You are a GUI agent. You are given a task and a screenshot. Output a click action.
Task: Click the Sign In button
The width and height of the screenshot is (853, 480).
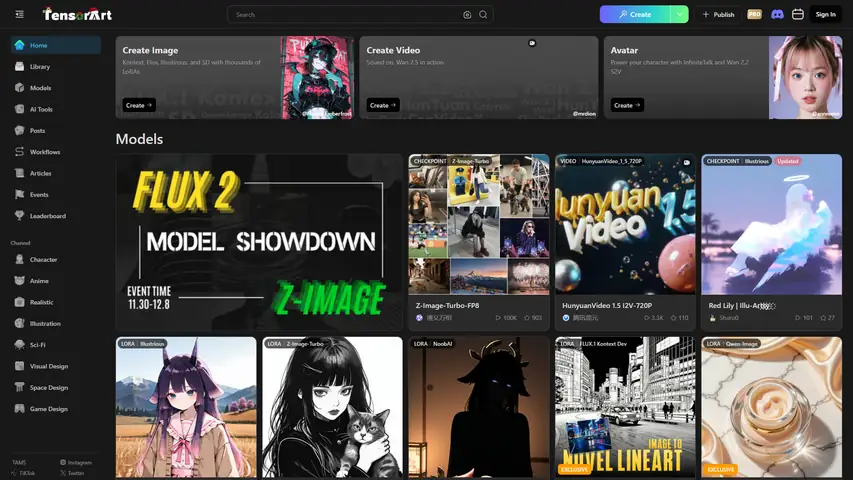[825, 15]
